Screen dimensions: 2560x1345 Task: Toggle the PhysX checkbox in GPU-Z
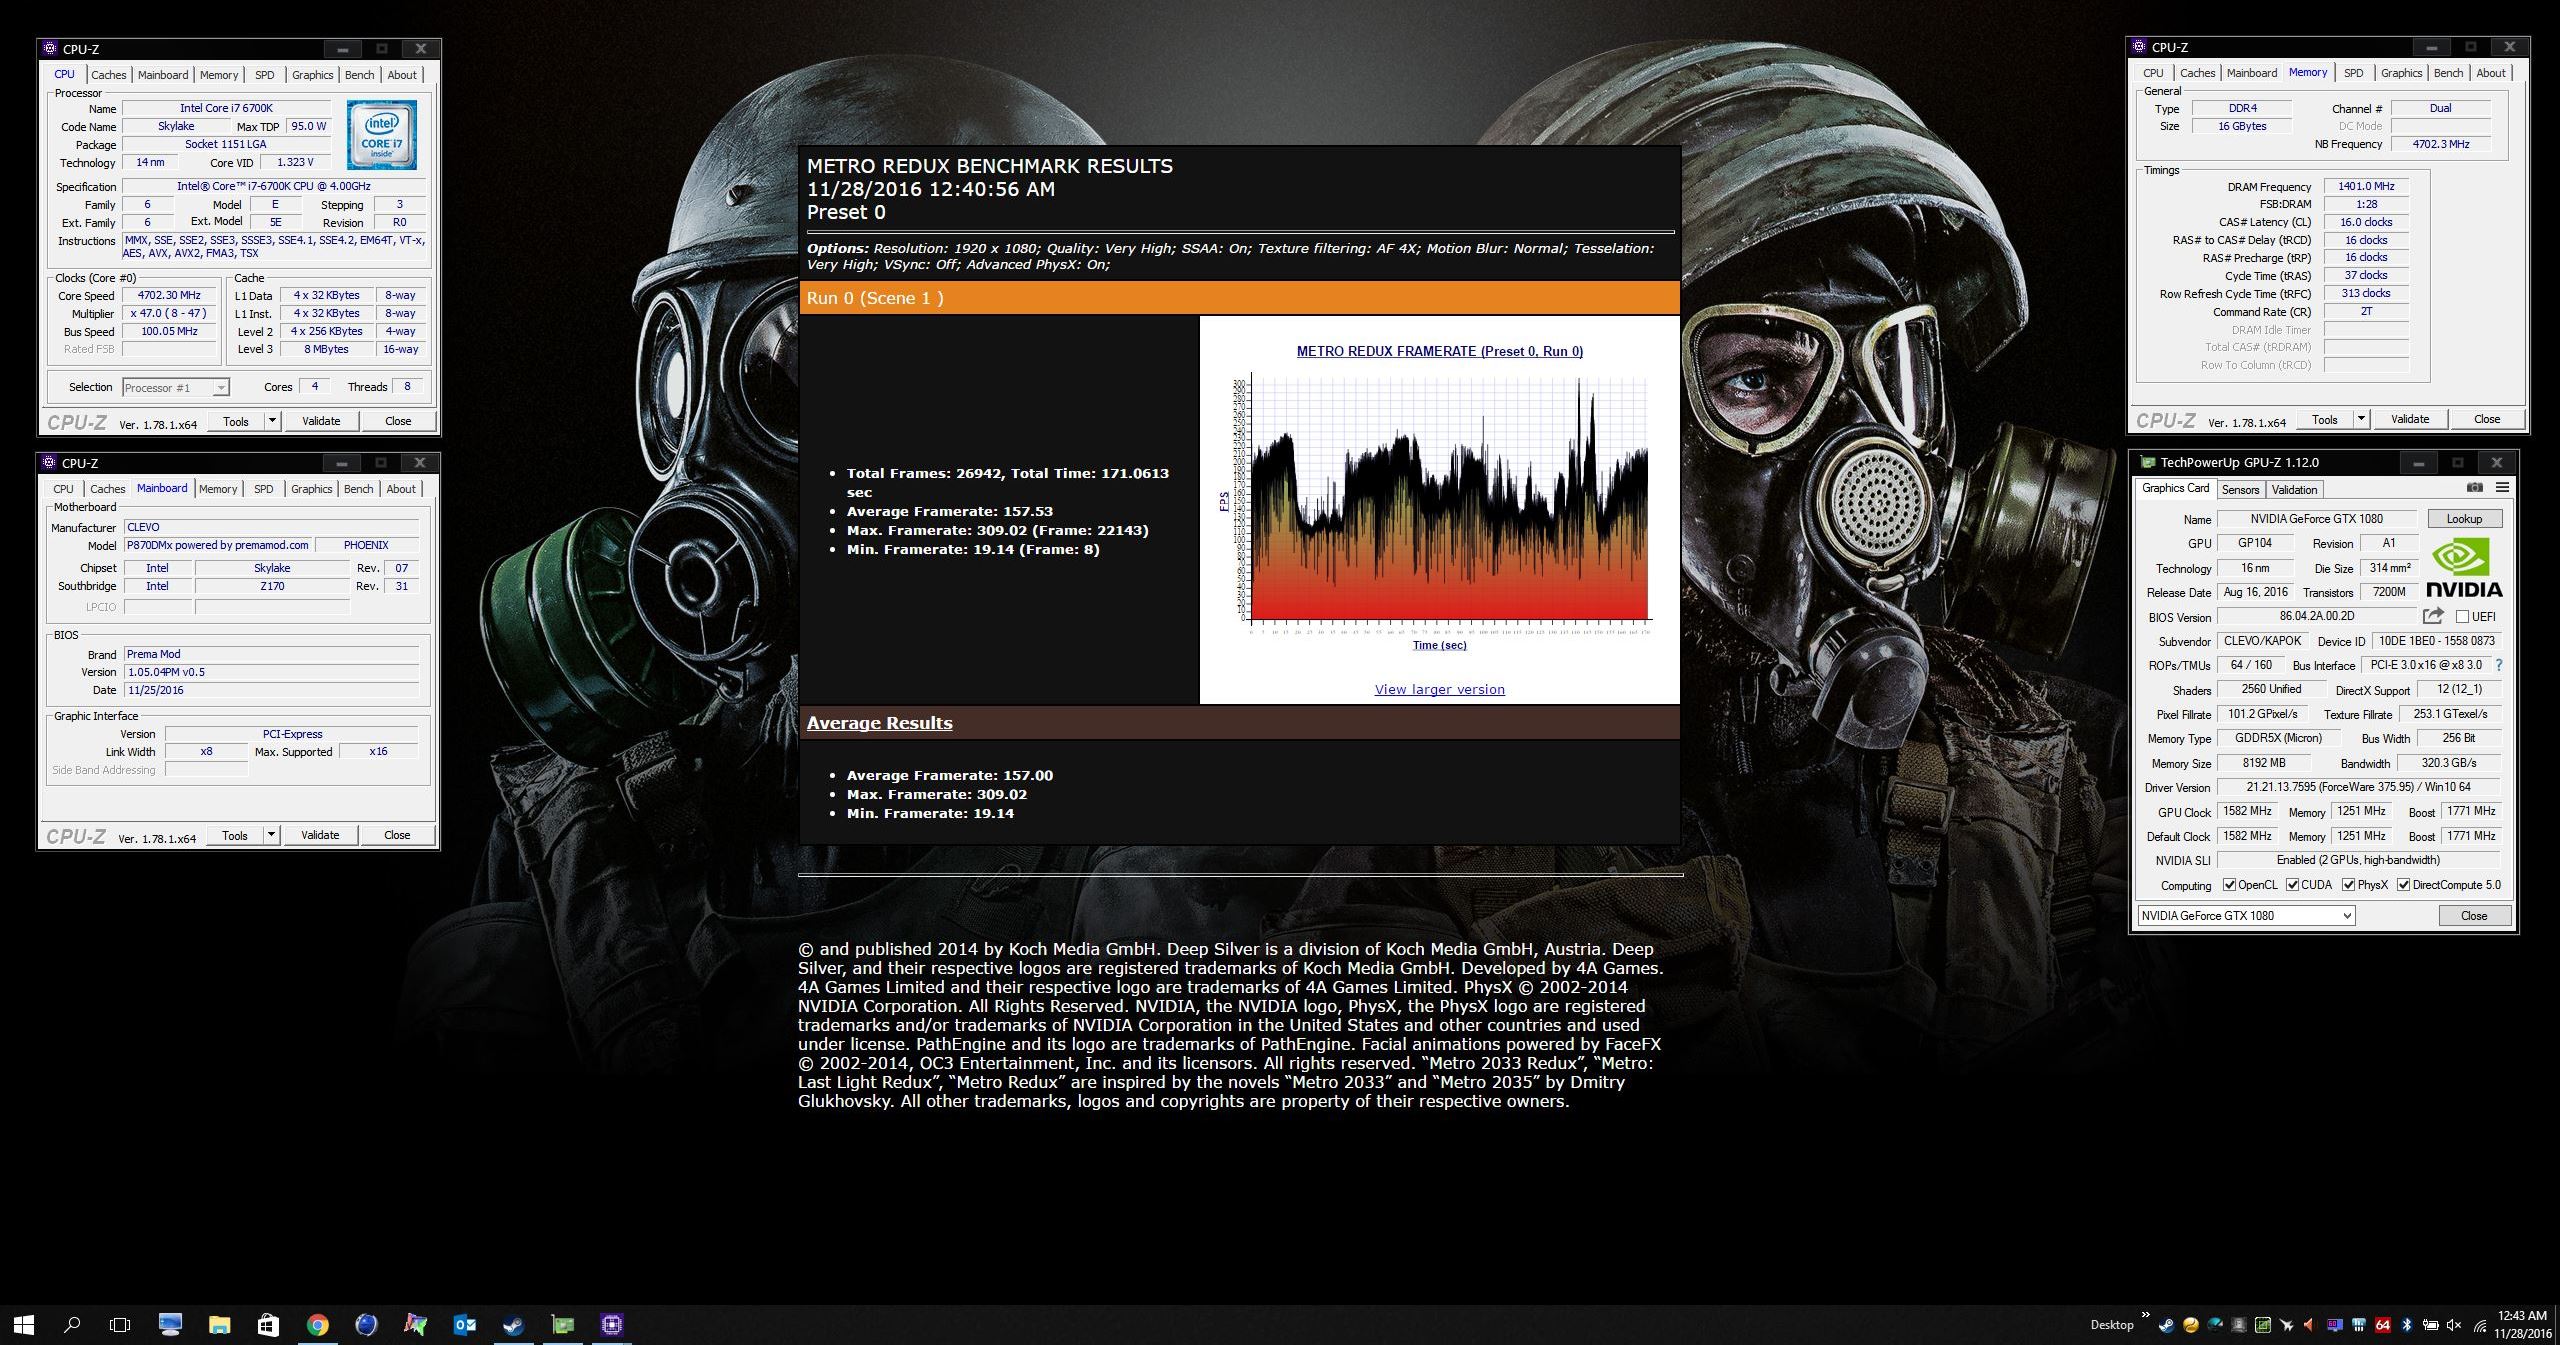click(2348, 885)
